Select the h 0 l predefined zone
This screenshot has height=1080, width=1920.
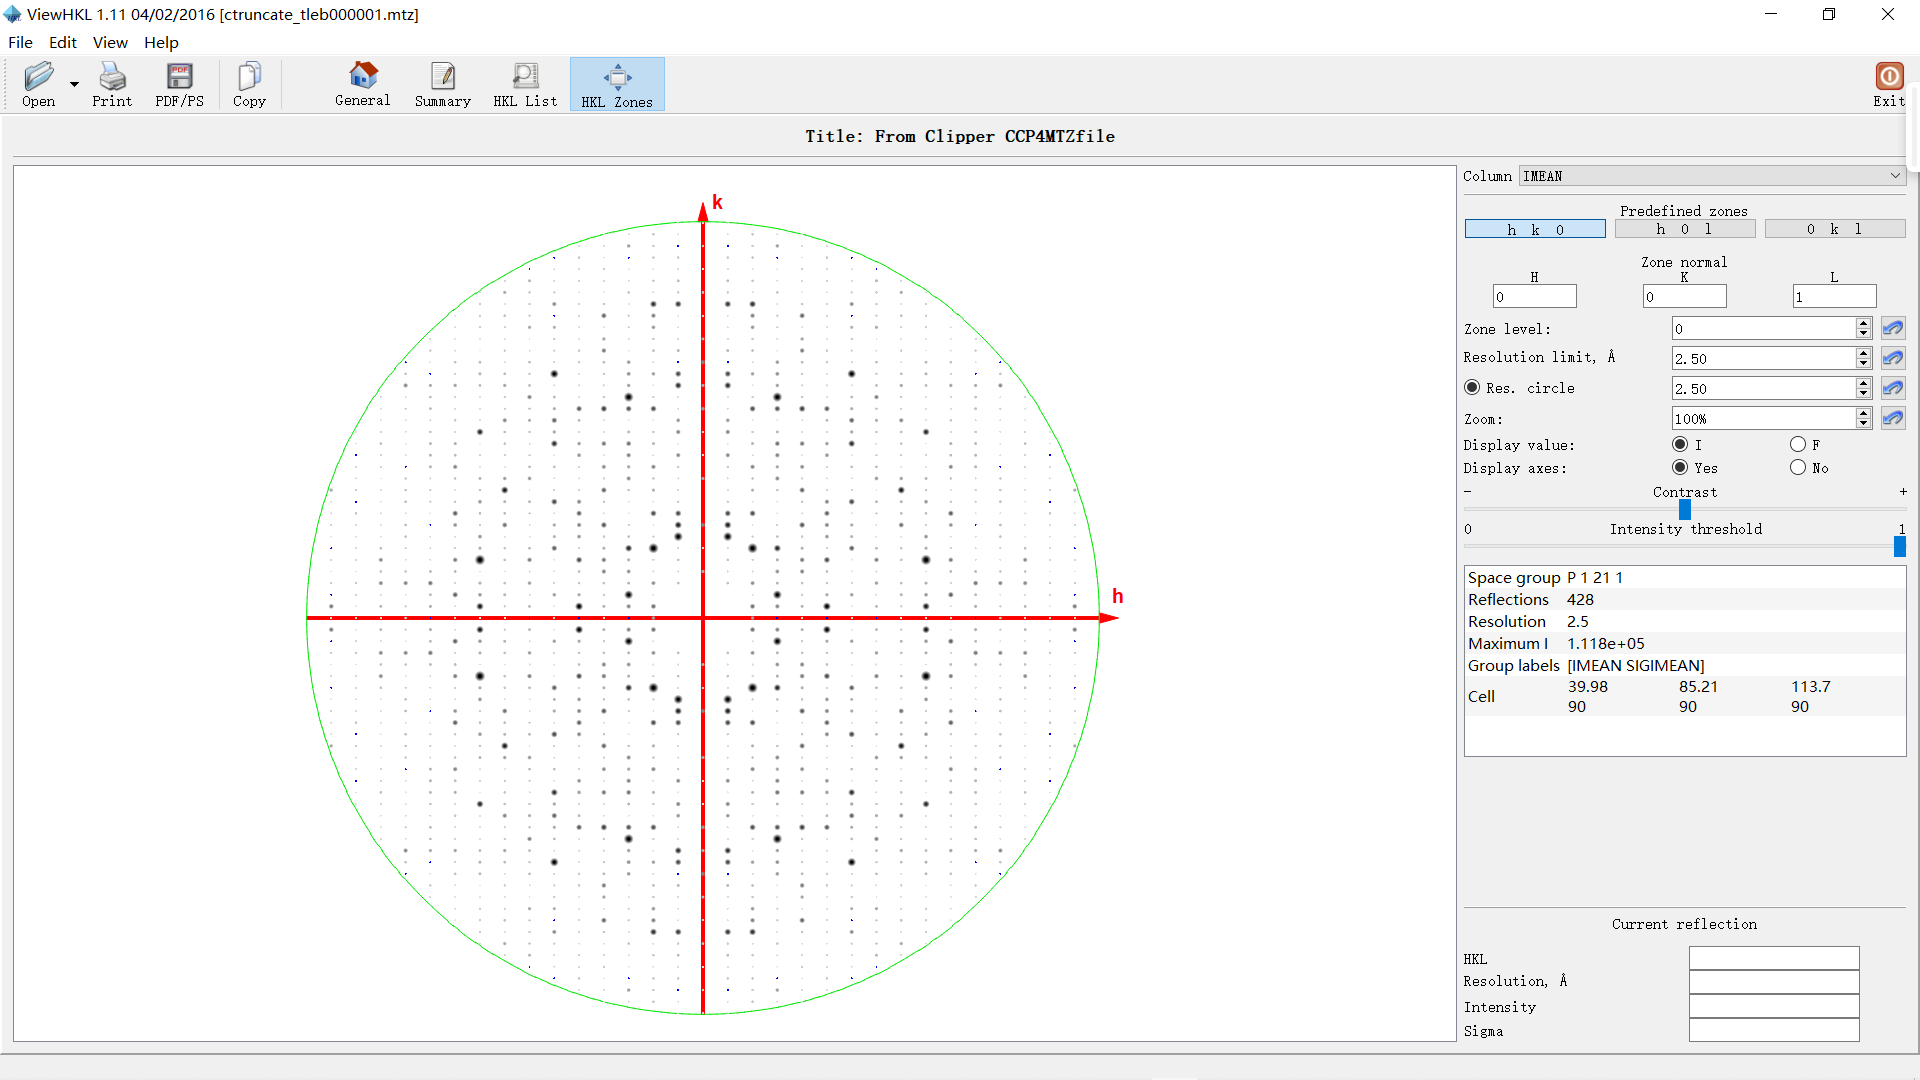[x=1685, y=229]
